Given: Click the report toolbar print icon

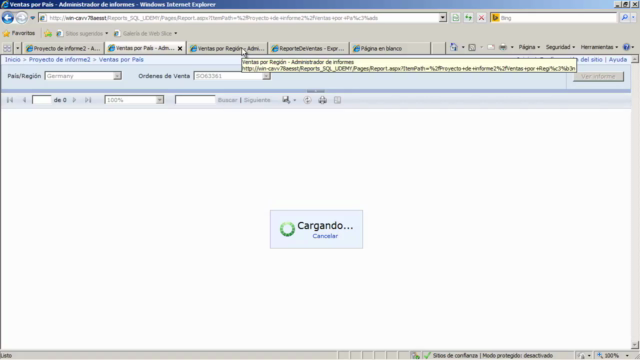Looking at the screenshot, I should click(x=322, y=100).
